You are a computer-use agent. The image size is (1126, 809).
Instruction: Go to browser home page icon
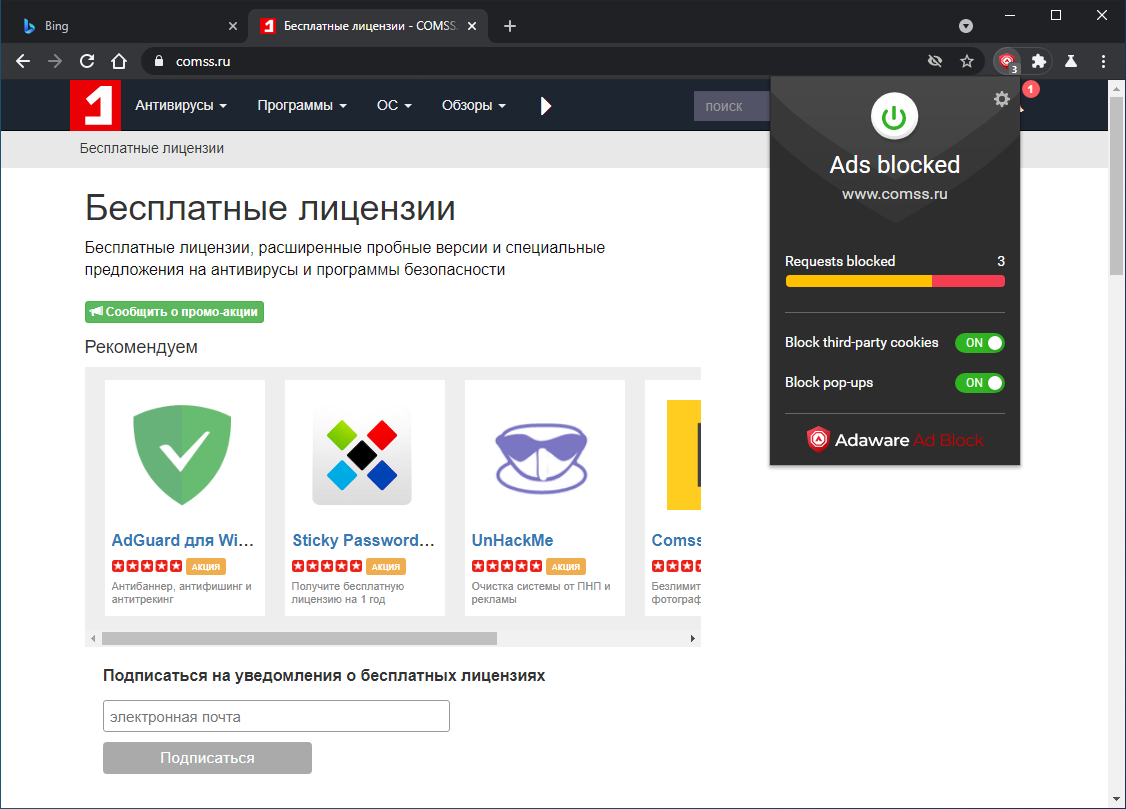point(119,61)
